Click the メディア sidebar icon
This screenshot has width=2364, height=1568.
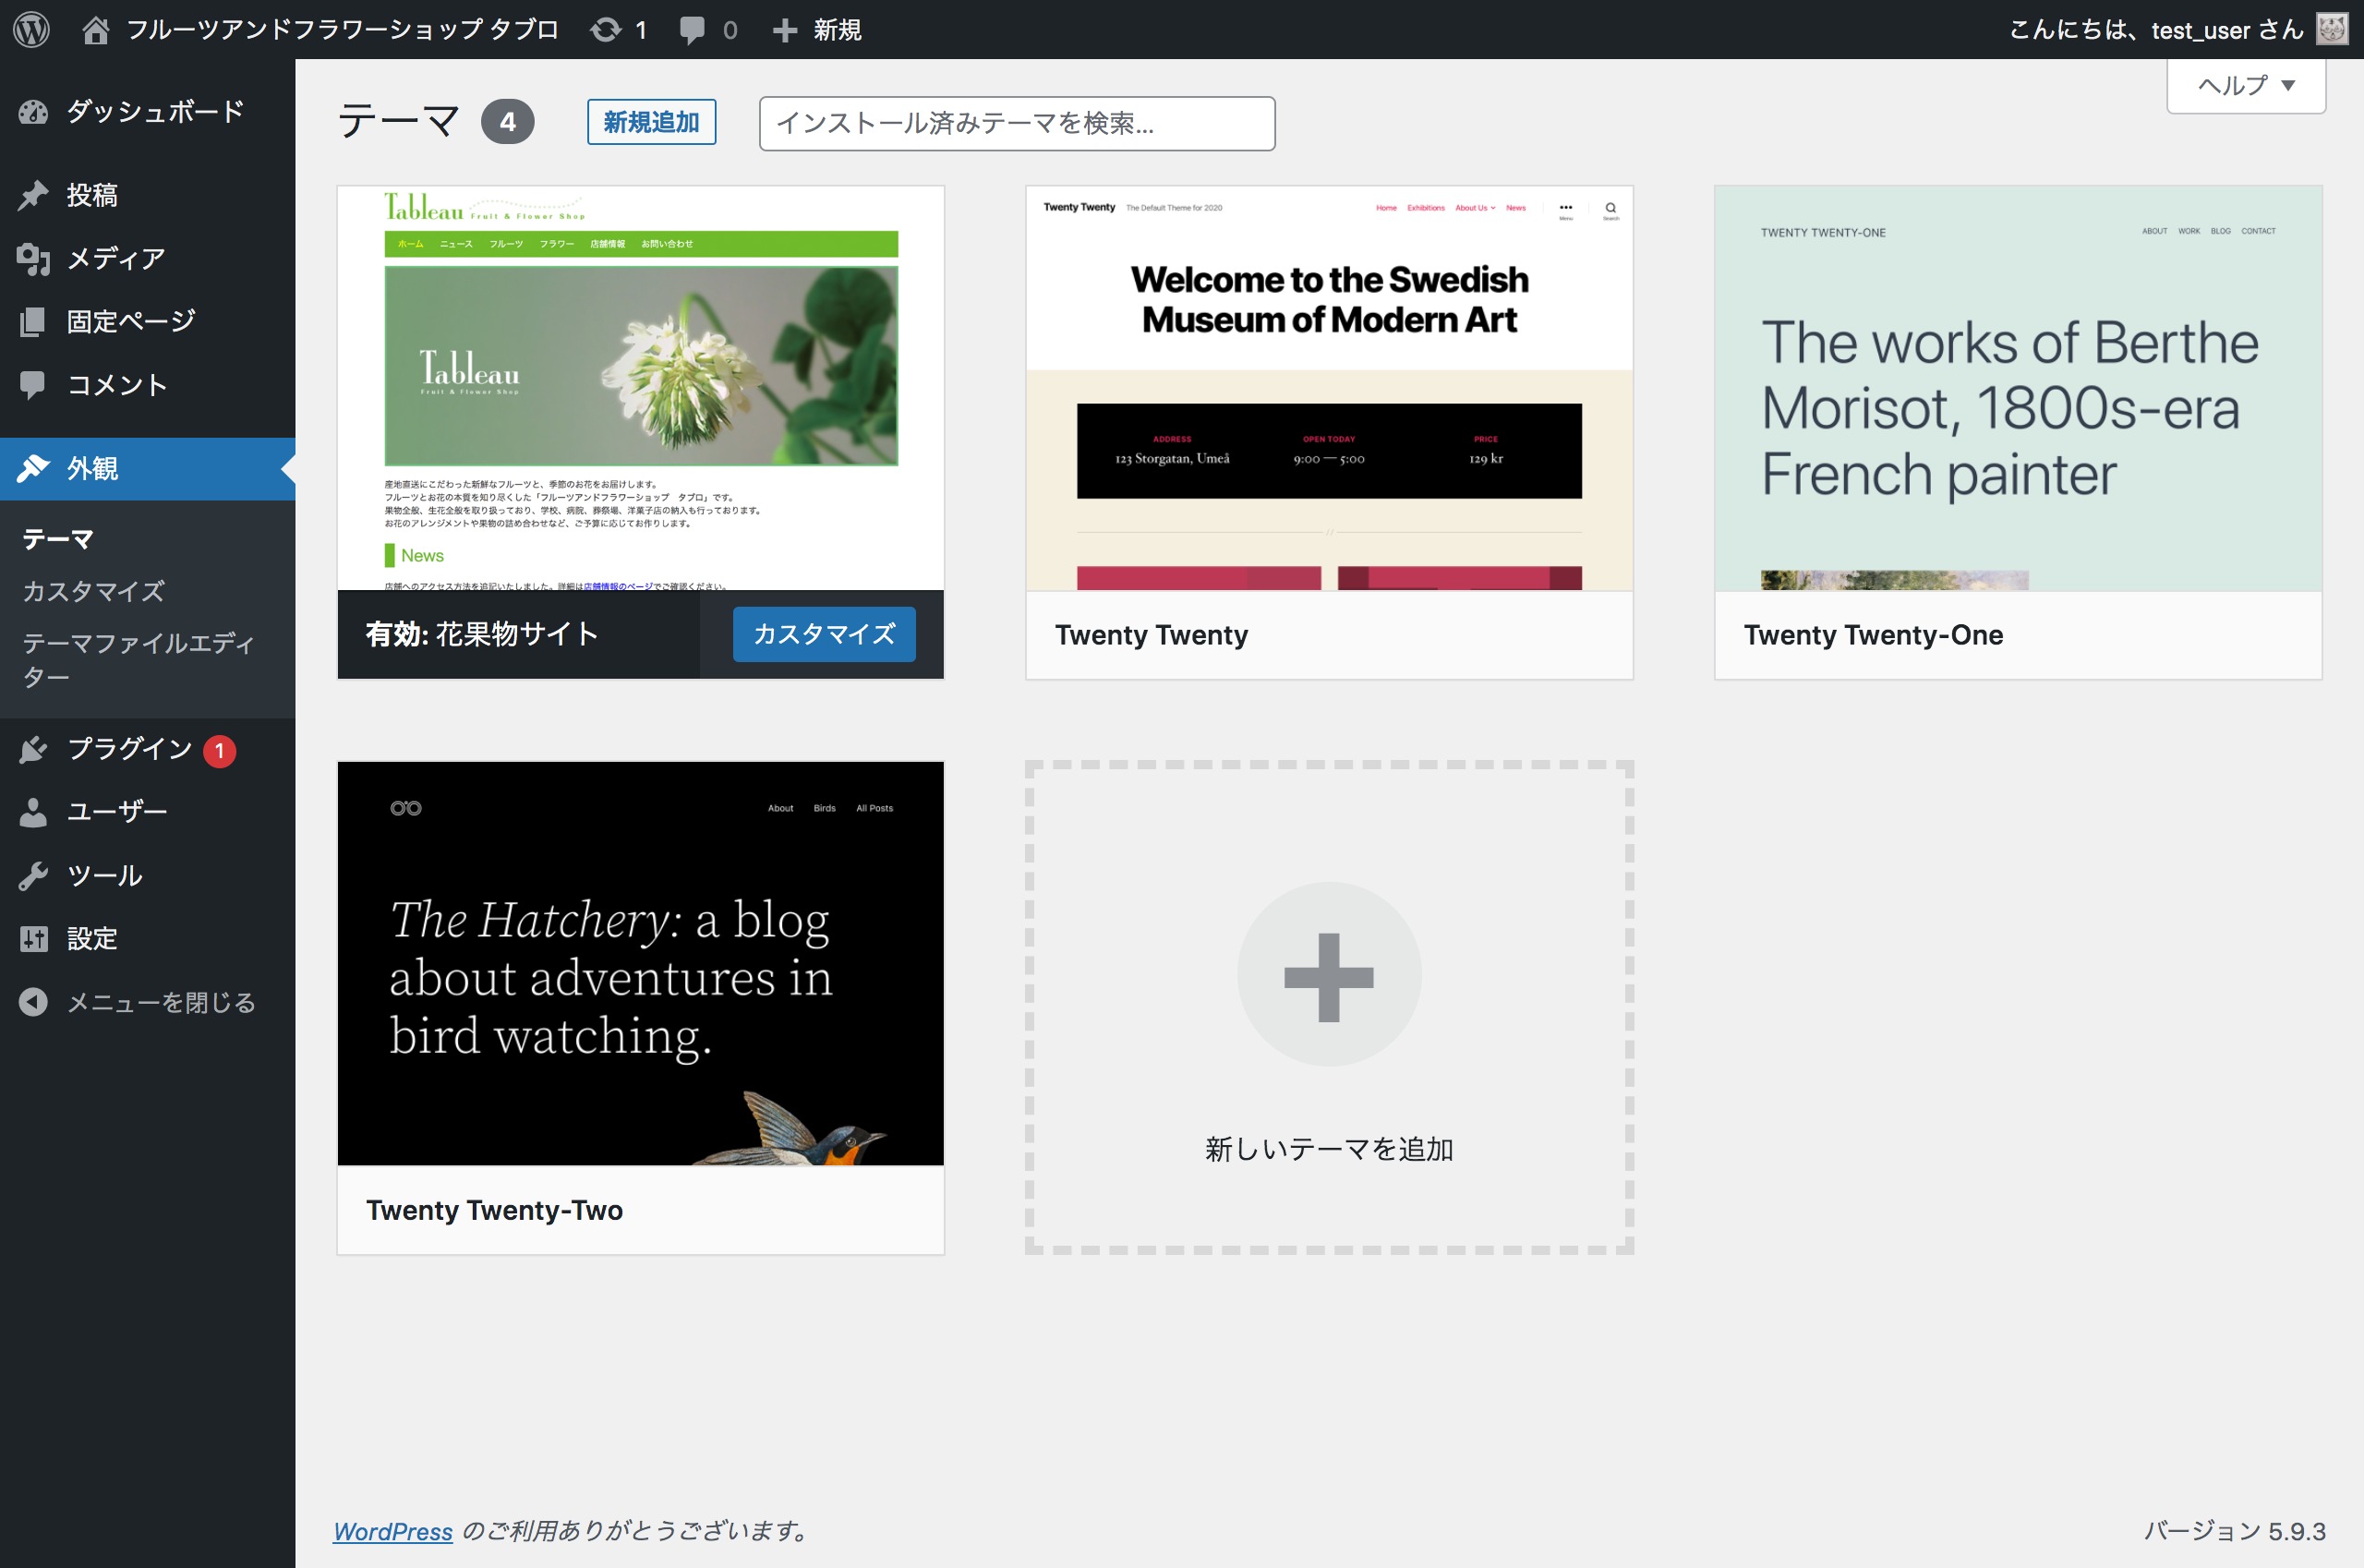tap(33, 259)
